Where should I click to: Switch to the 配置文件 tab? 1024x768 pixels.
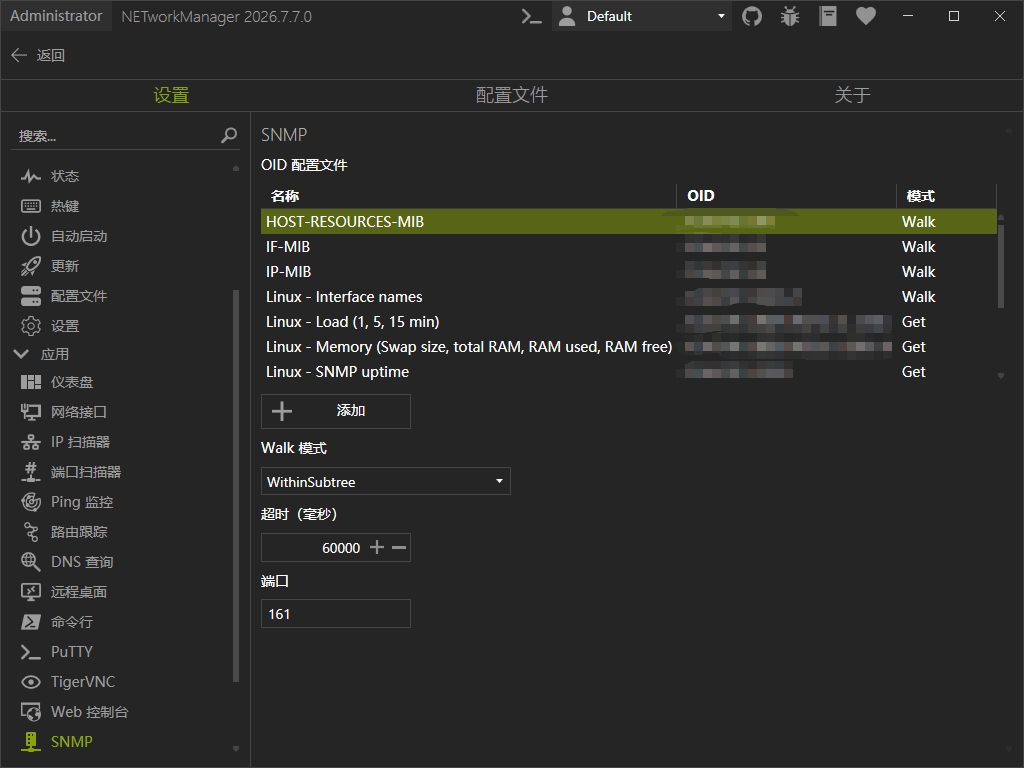(511, 95)
